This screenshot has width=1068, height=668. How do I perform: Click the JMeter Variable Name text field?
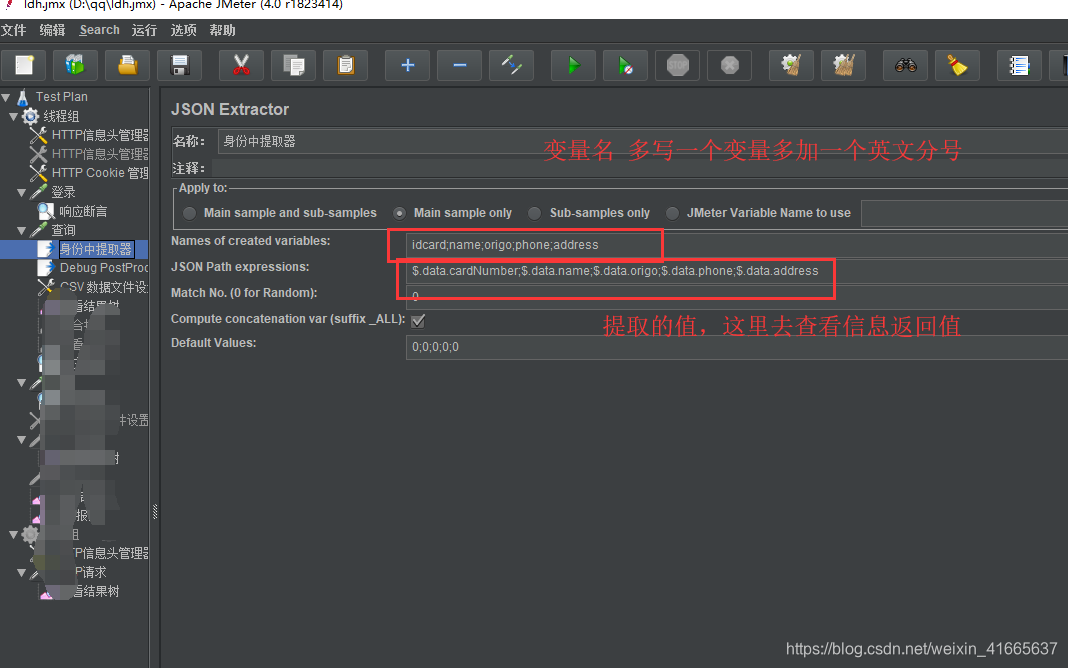click(x=964, y=213)
